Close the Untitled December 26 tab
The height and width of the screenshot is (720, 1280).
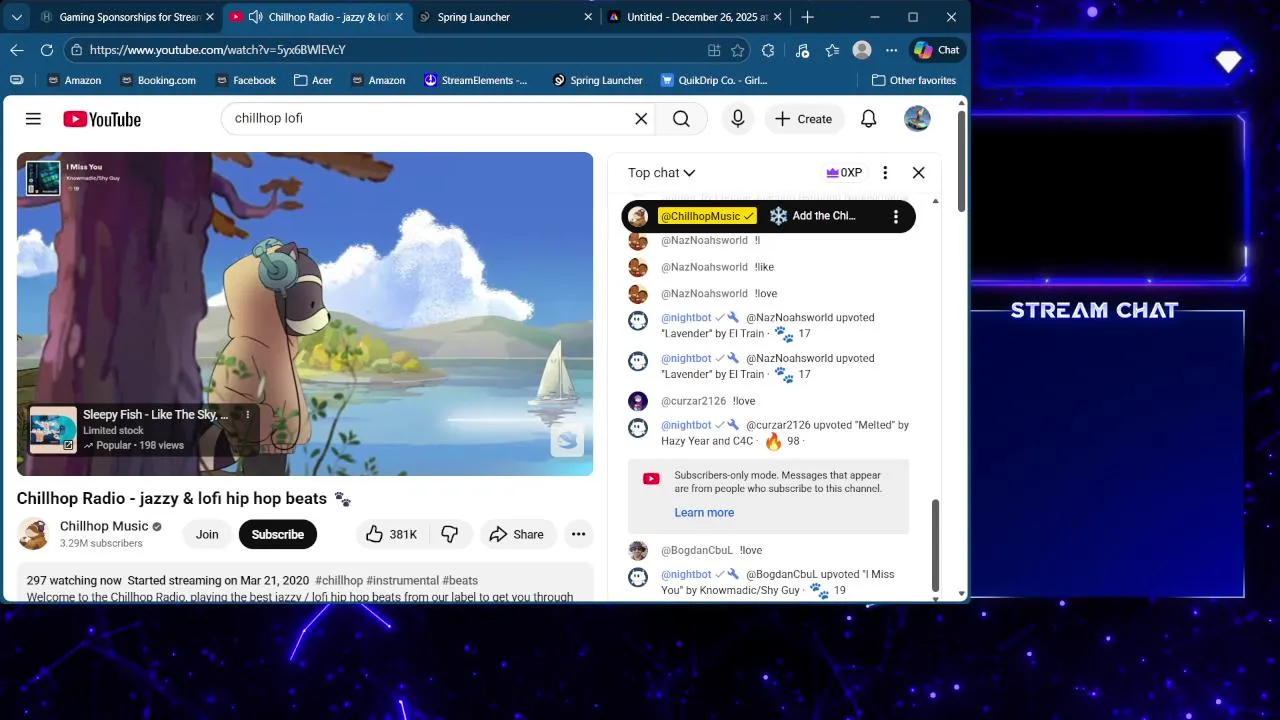778,17
